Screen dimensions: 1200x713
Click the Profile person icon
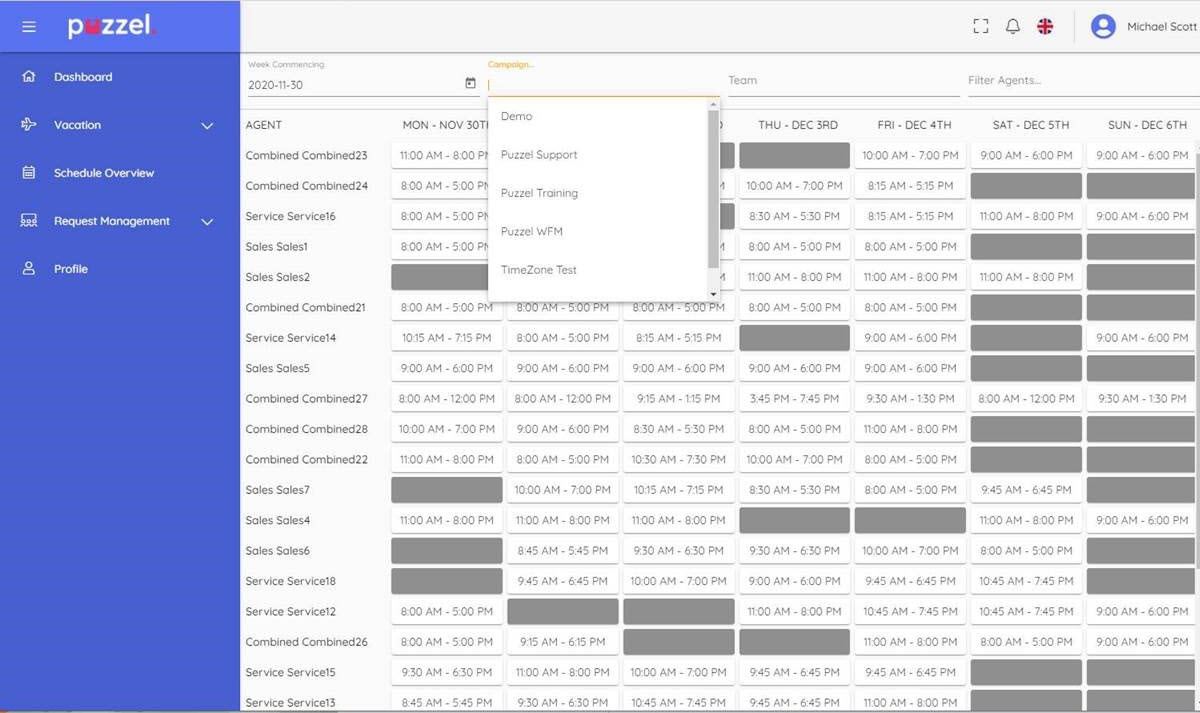[29, 269]
